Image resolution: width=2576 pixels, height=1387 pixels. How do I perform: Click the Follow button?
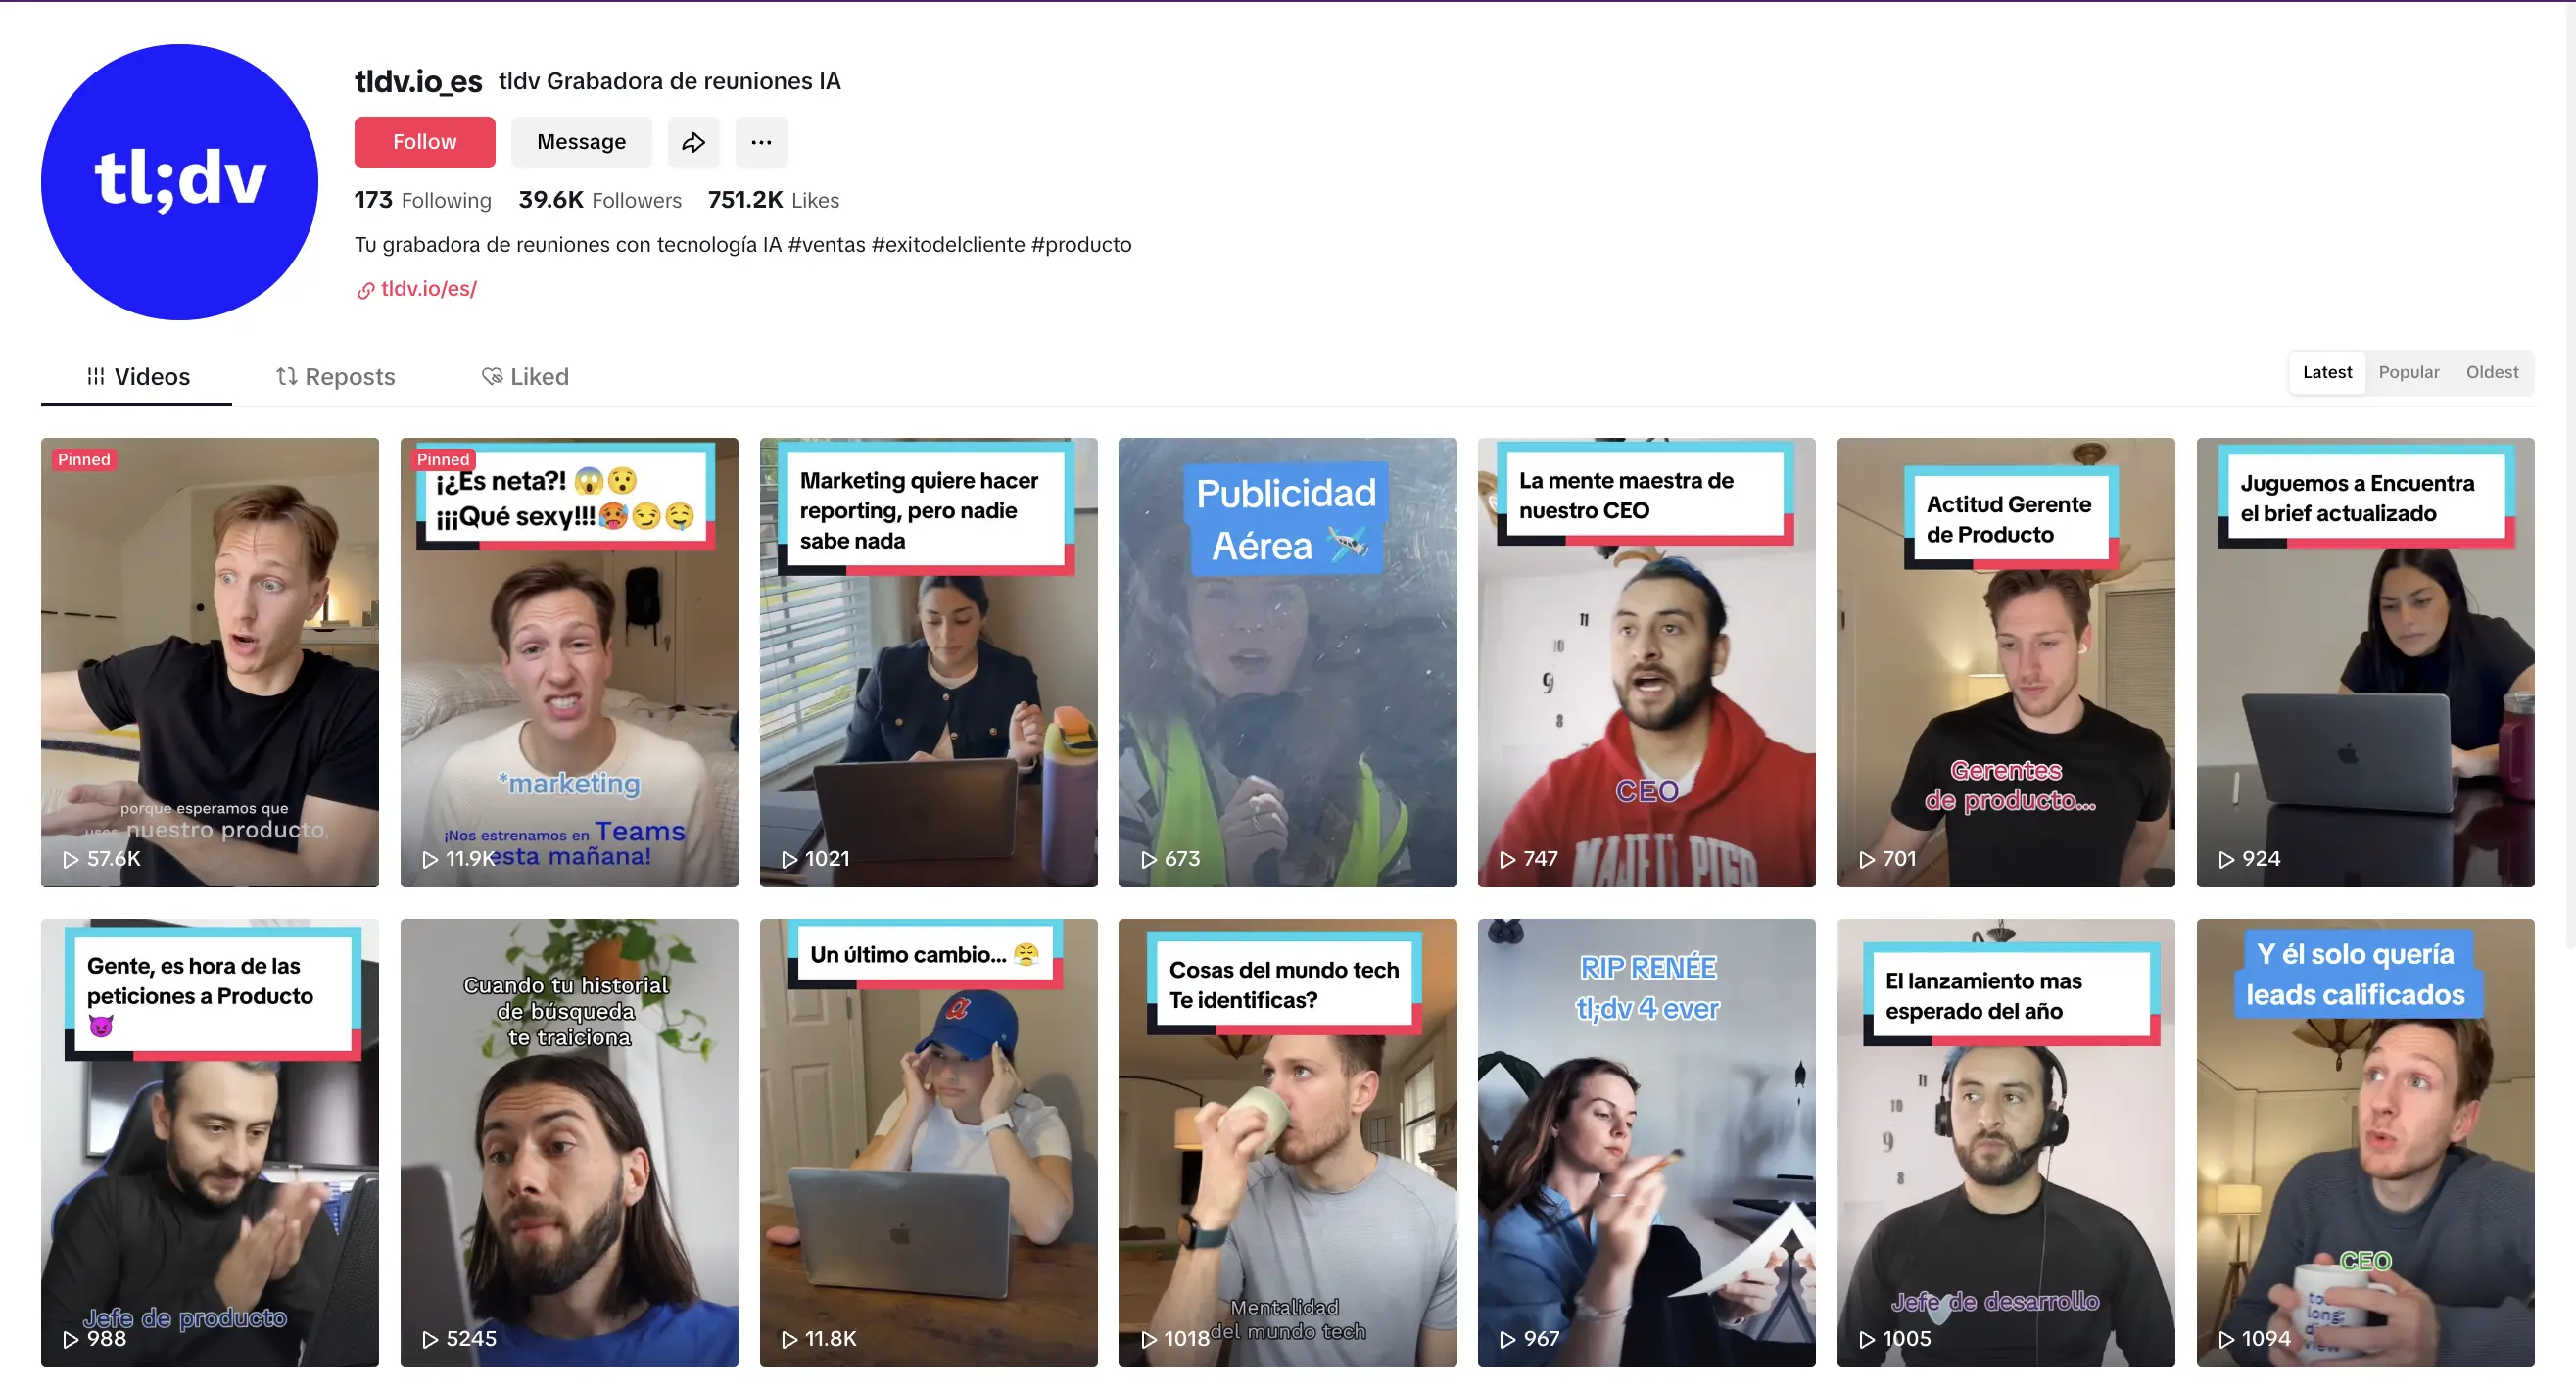click(x=424, y=142)
